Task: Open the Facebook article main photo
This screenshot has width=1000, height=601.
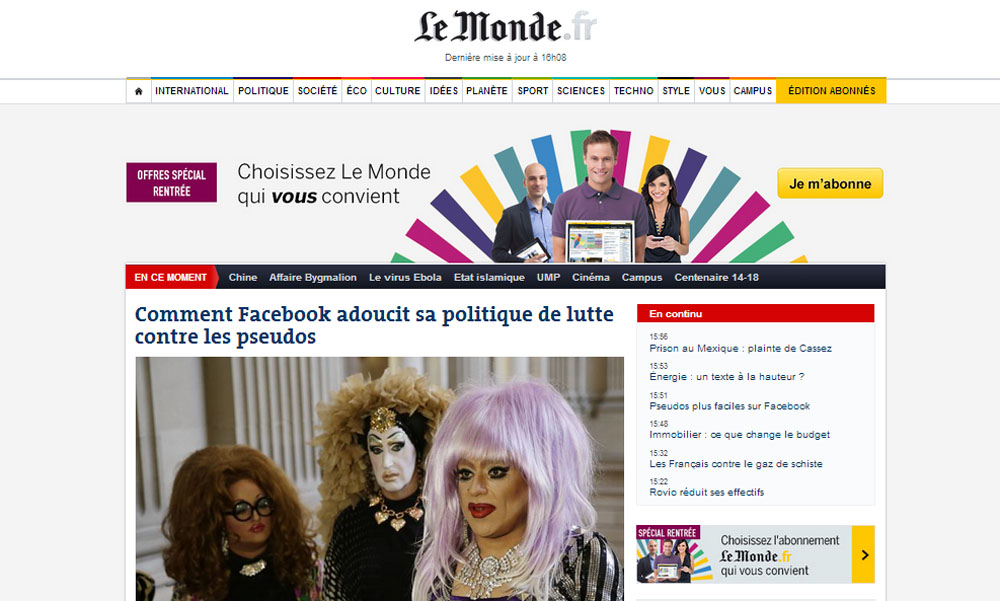Action: click(x=379, y=479)
